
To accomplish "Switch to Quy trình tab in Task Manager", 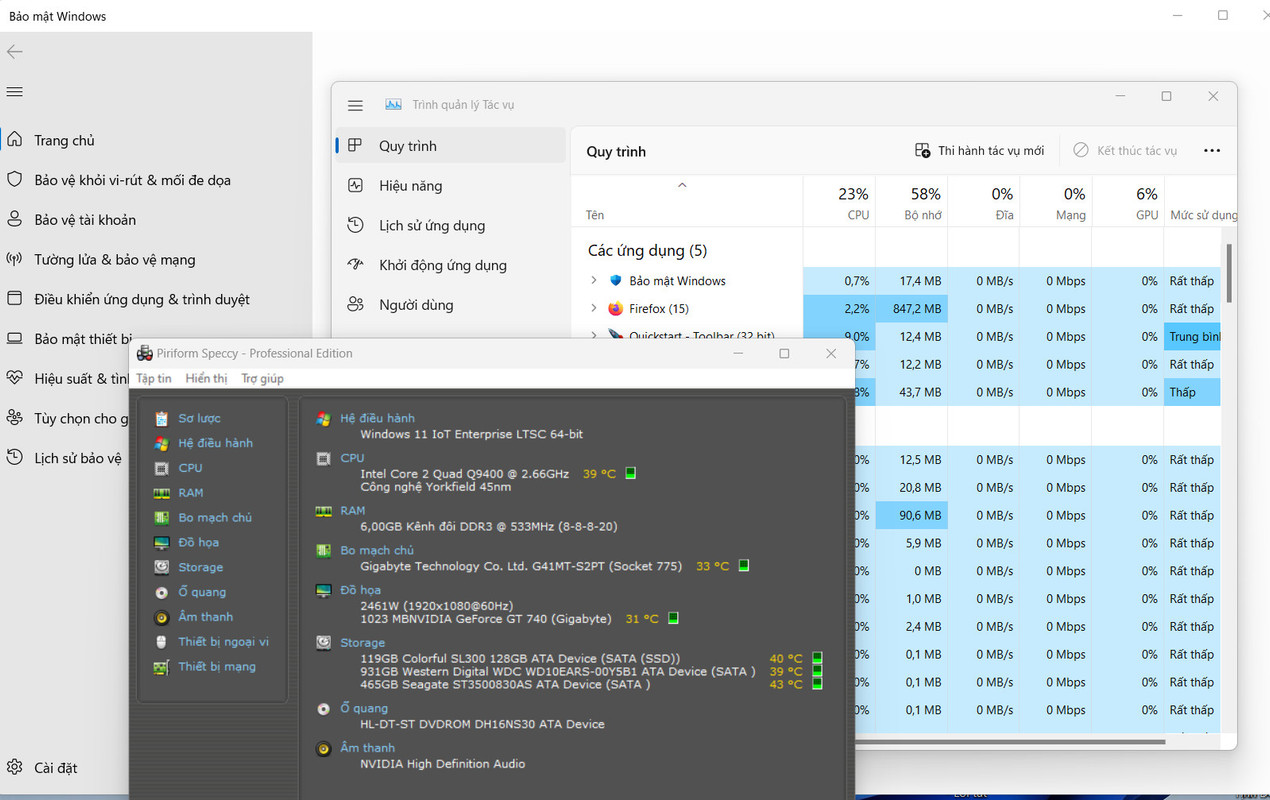I will (x=452, y=146).
